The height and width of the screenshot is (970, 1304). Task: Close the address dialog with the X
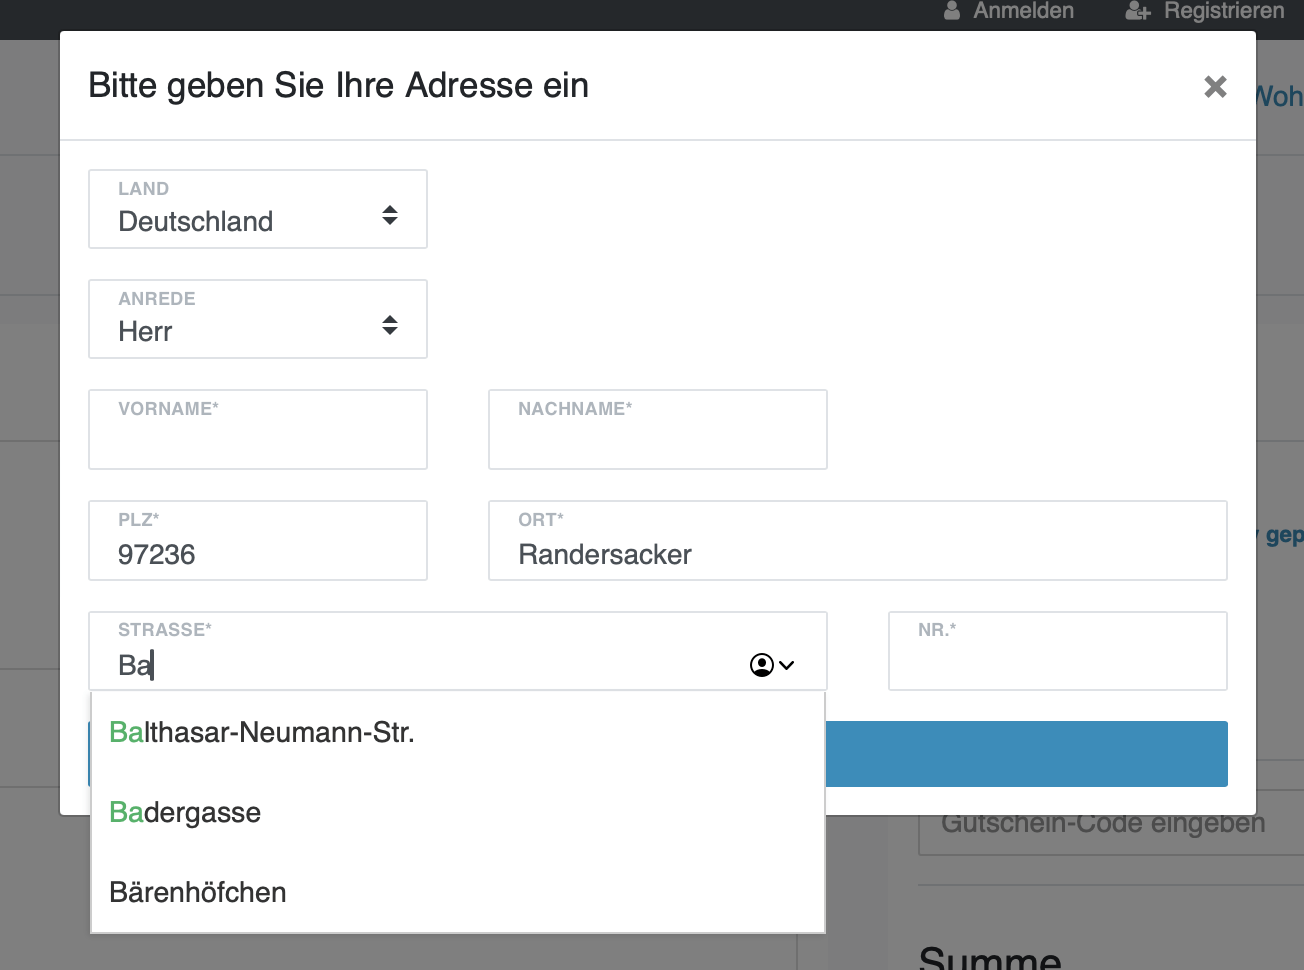coord(1215,87)
